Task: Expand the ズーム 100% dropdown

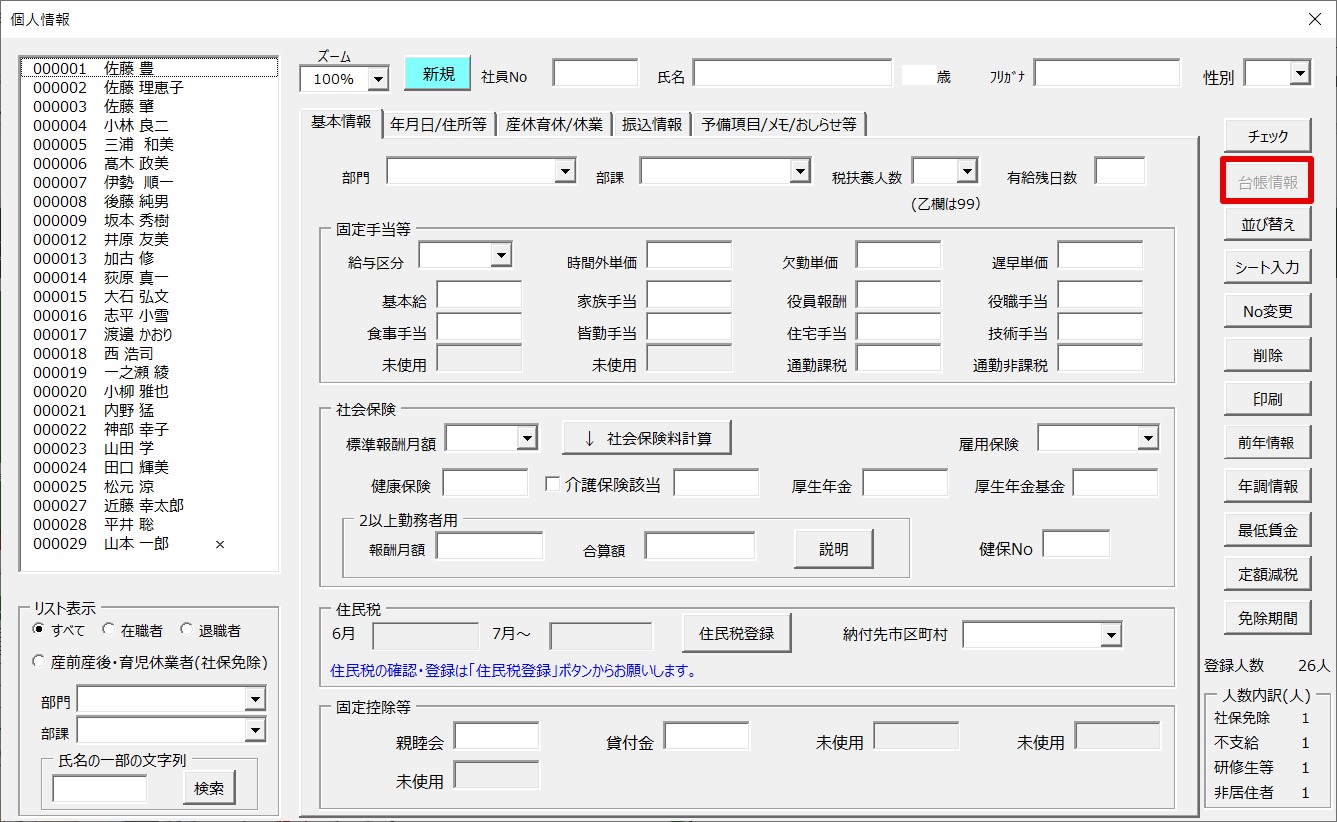Action: point(378,78)
